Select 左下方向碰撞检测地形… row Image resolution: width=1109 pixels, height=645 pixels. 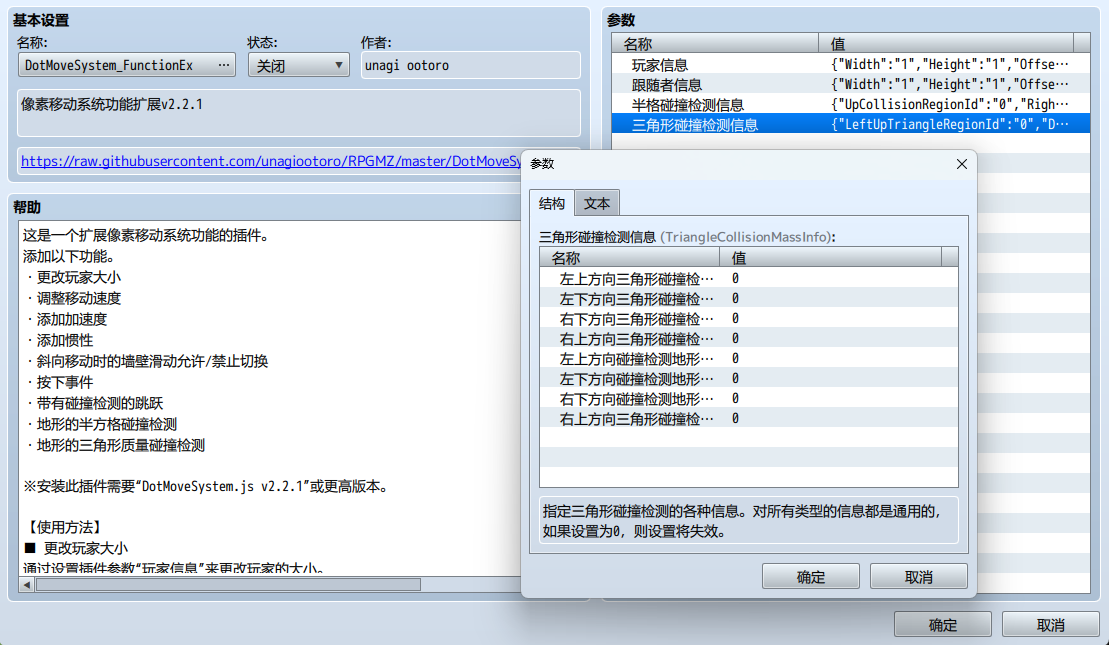748,378
